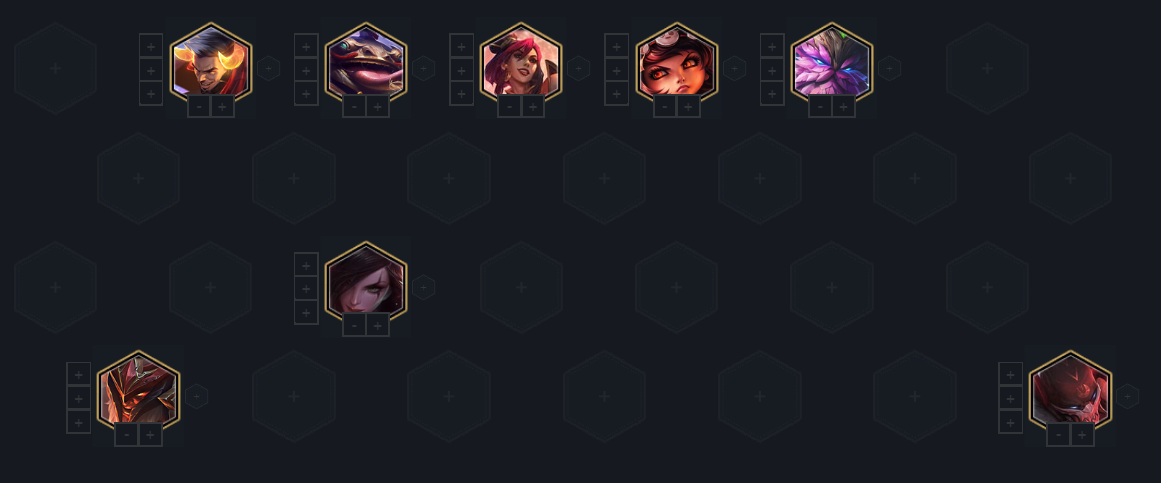Click plus stepper under Miss Fortune portrait
Image resolution: width=1161 pixels, height=483 pixels.
tap(533, 107)
